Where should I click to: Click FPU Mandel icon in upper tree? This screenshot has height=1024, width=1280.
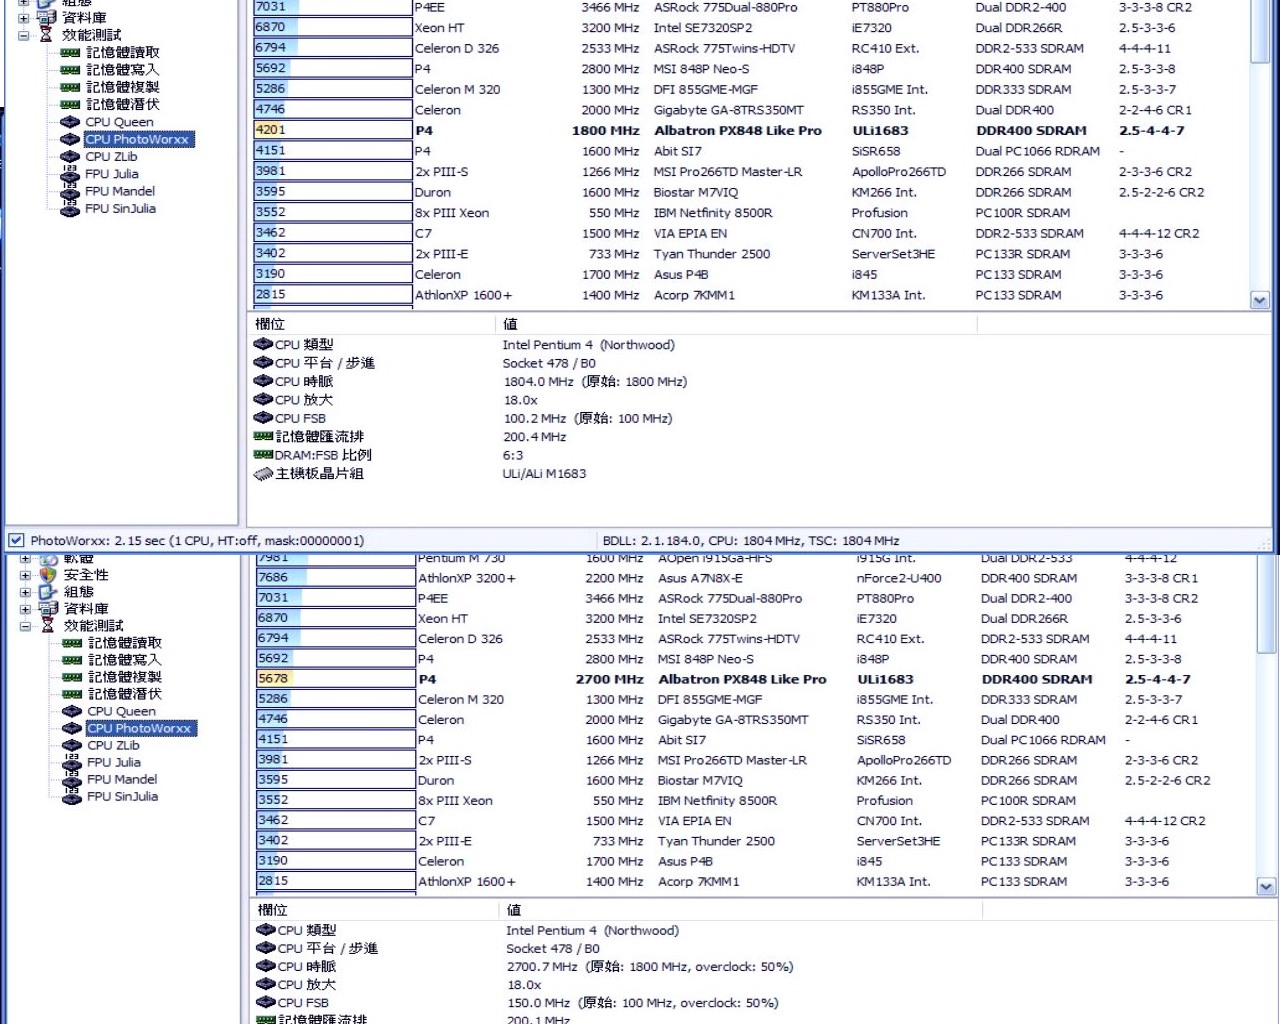[x=70, y=190]
